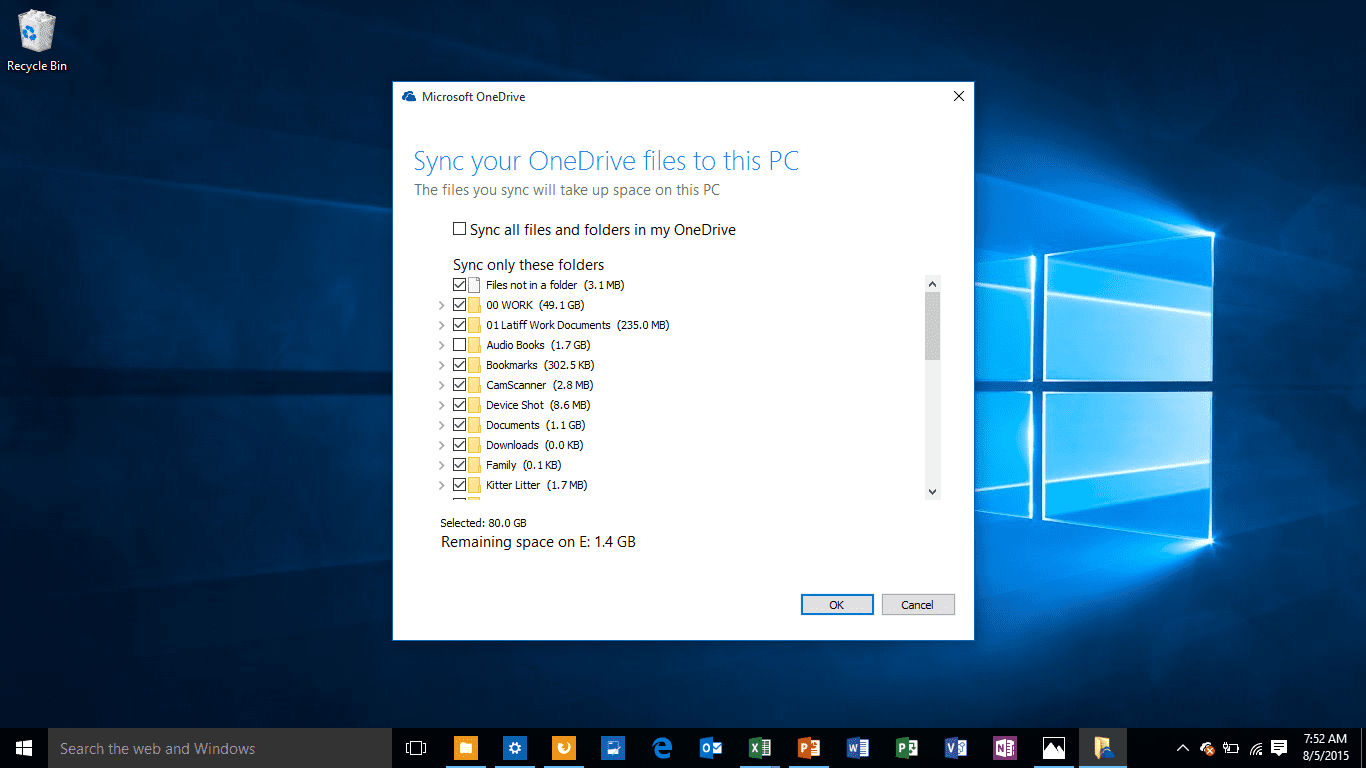This screenshot has height=768, width=1366.
Task: Click the 'Selected: 80.0 GB' status text
Action: click(483, 523)
